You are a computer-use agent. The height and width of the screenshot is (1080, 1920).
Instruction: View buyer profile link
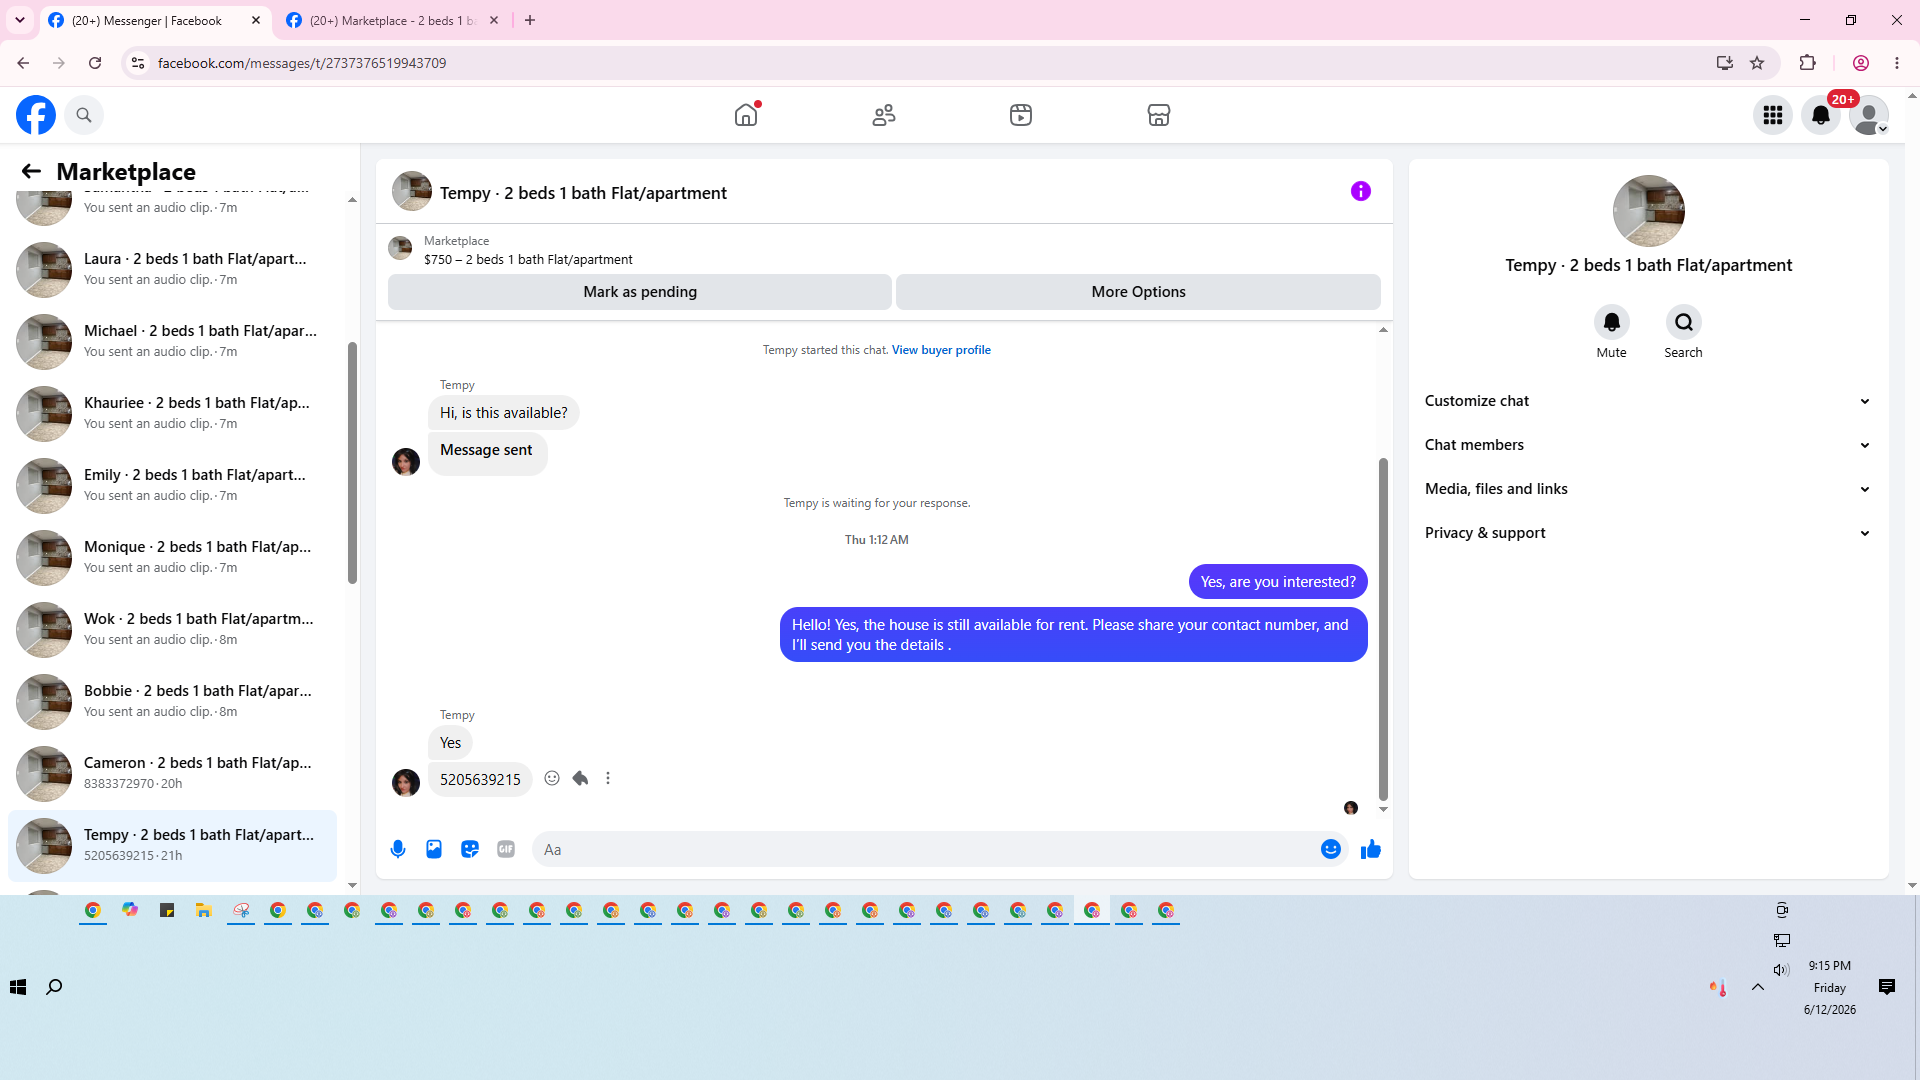click(x=941, y=350)
